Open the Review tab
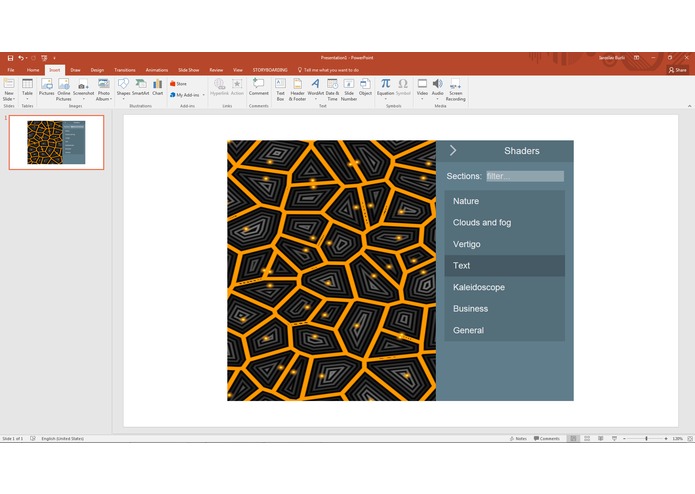Screen dimensions: 695x494 [216, 70]
